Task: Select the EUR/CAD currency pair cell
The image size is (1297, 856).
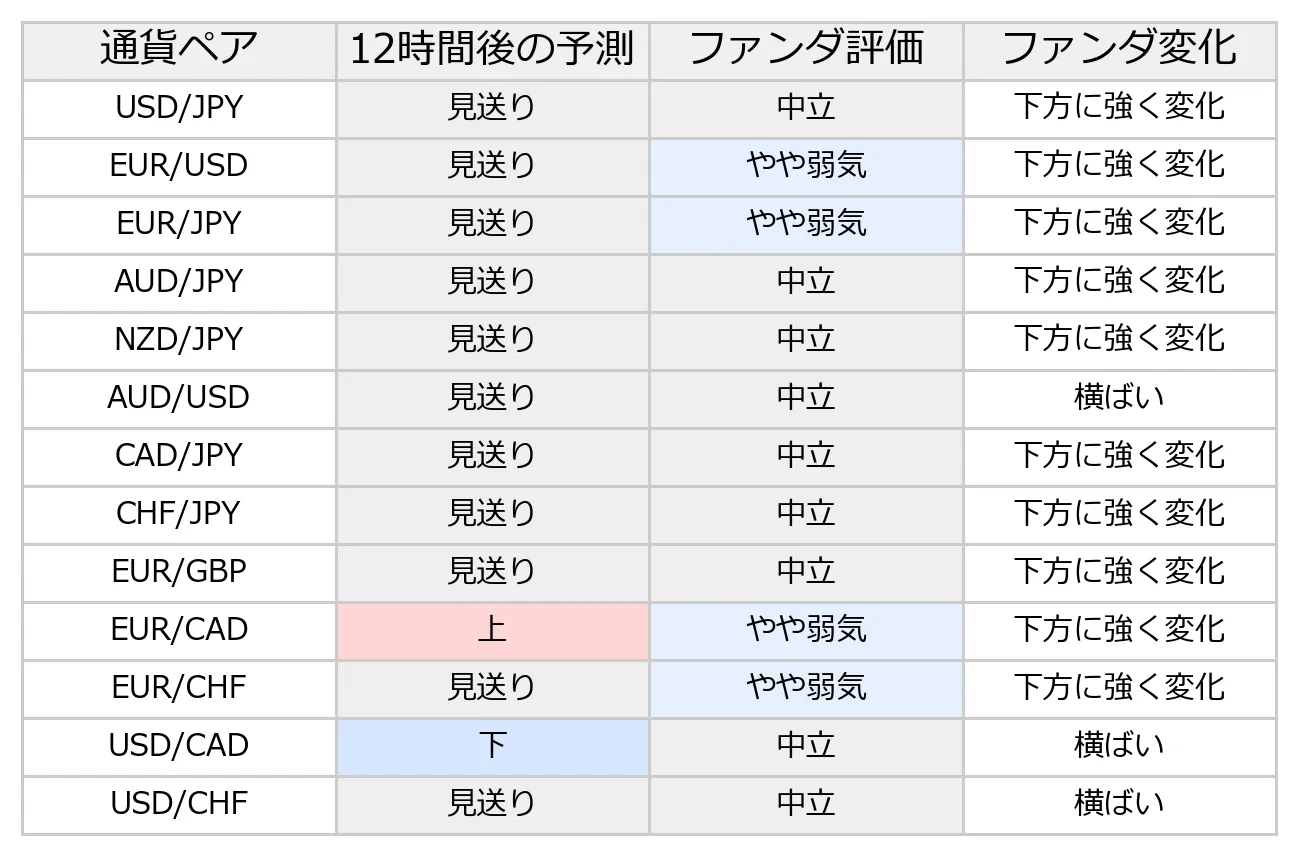Action: (179, 630)
